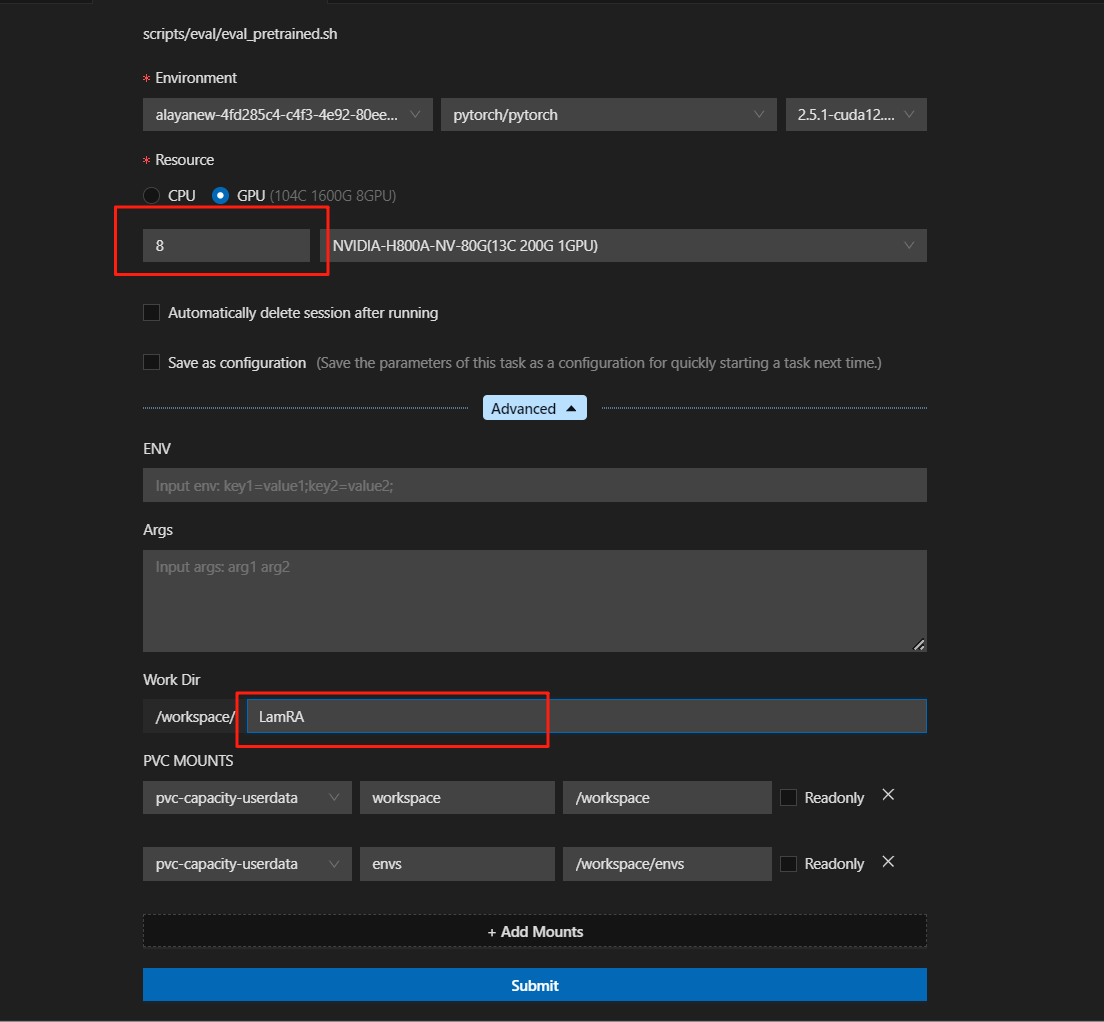This screenshot has width=1104, height=1022.
Task: Remove the /workspace mount row
Action: click(x=887, y=796)
